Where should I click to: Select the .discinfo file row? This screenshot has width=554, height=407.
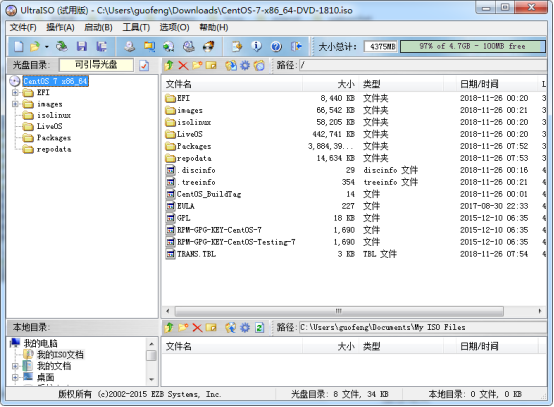click(x=354, y=170)
